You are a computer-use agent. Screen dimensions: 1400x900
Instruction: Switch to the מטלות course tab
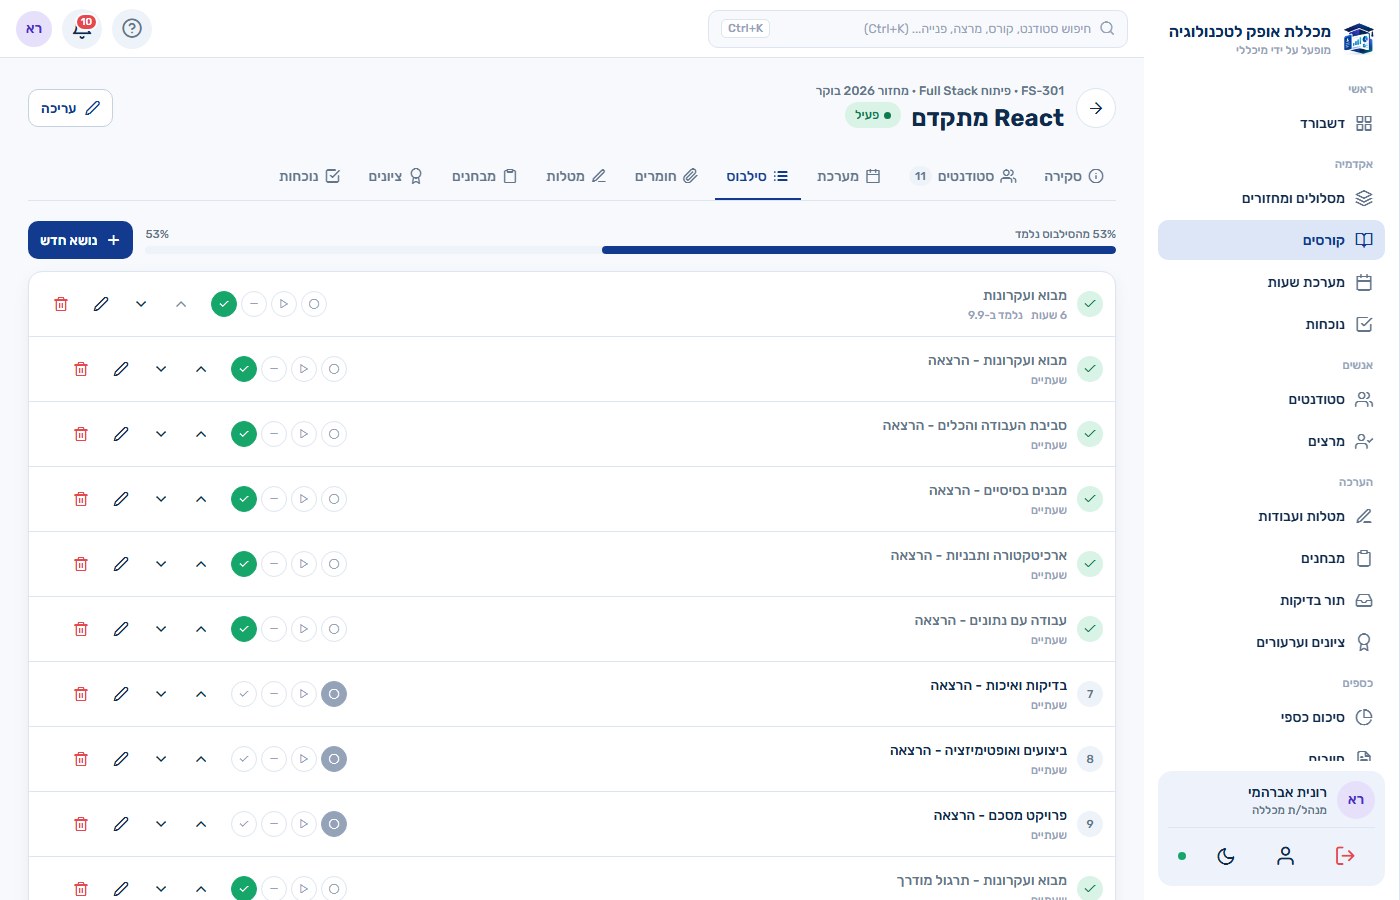click(576, 176)
